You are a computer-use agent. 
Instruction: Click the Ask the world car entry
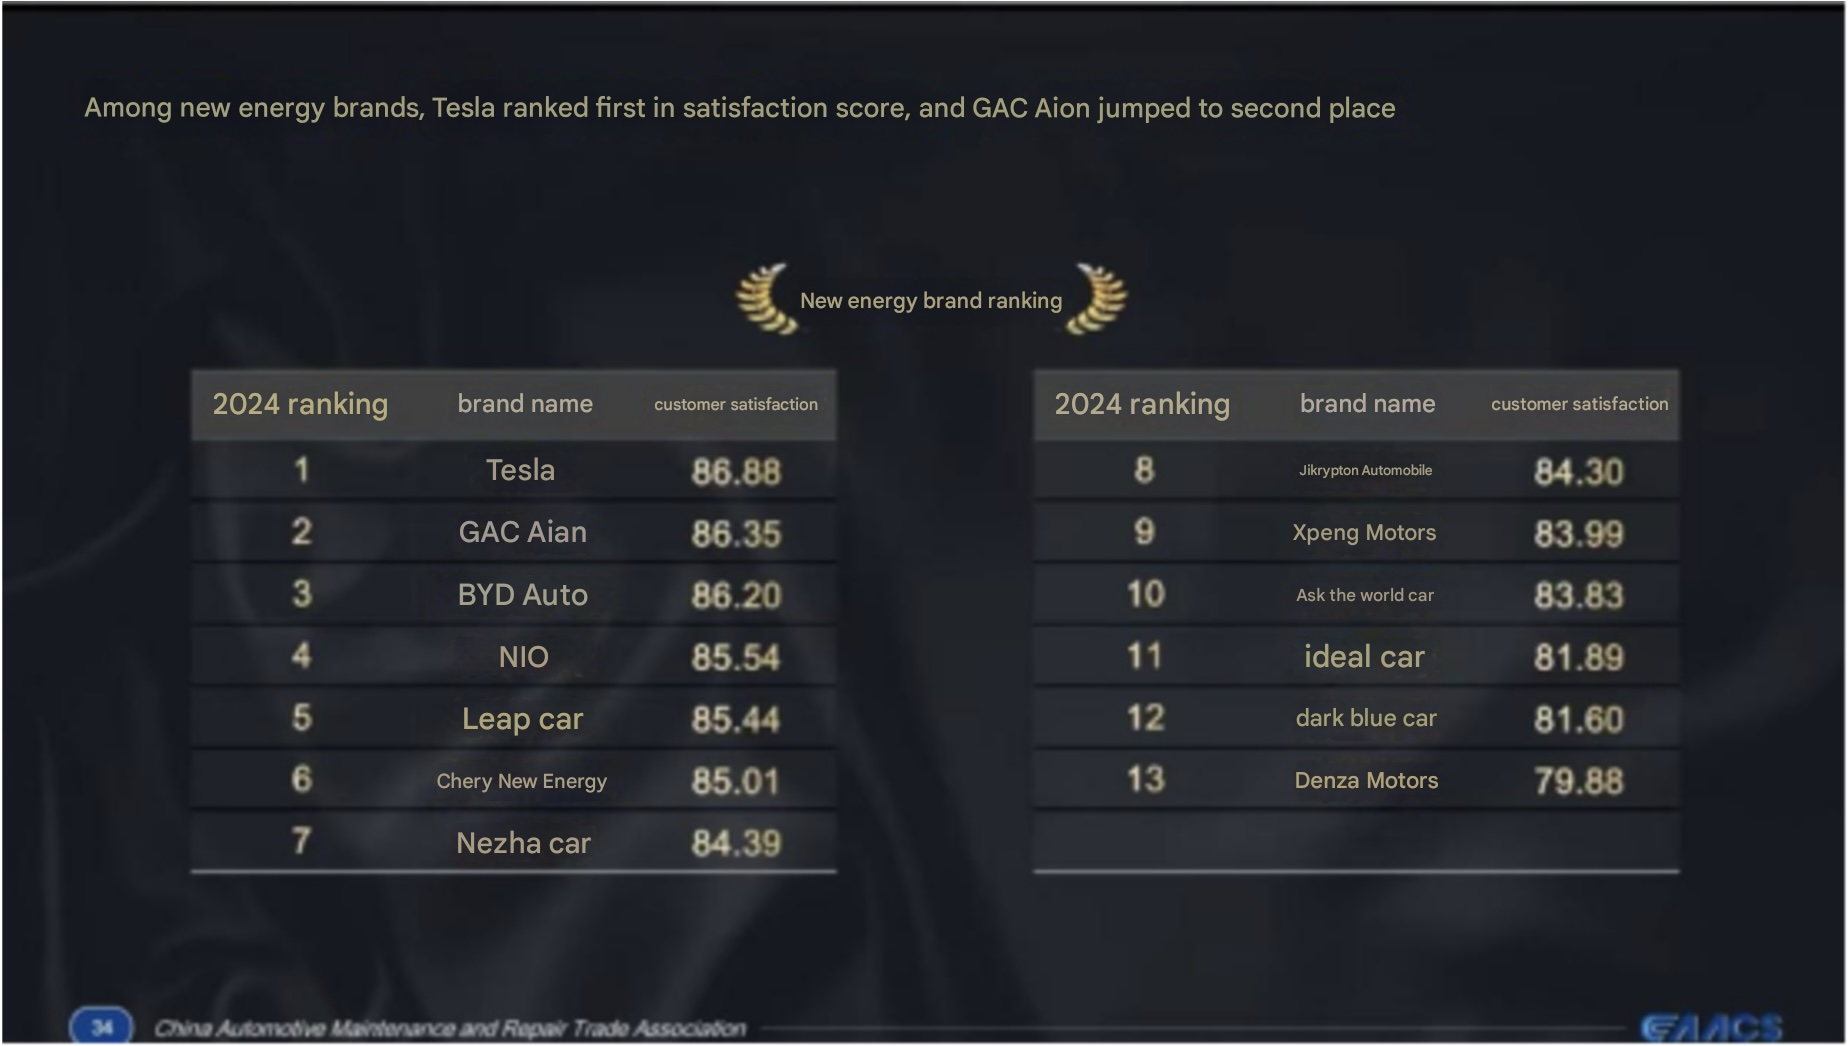click(x=1365, y=595)
